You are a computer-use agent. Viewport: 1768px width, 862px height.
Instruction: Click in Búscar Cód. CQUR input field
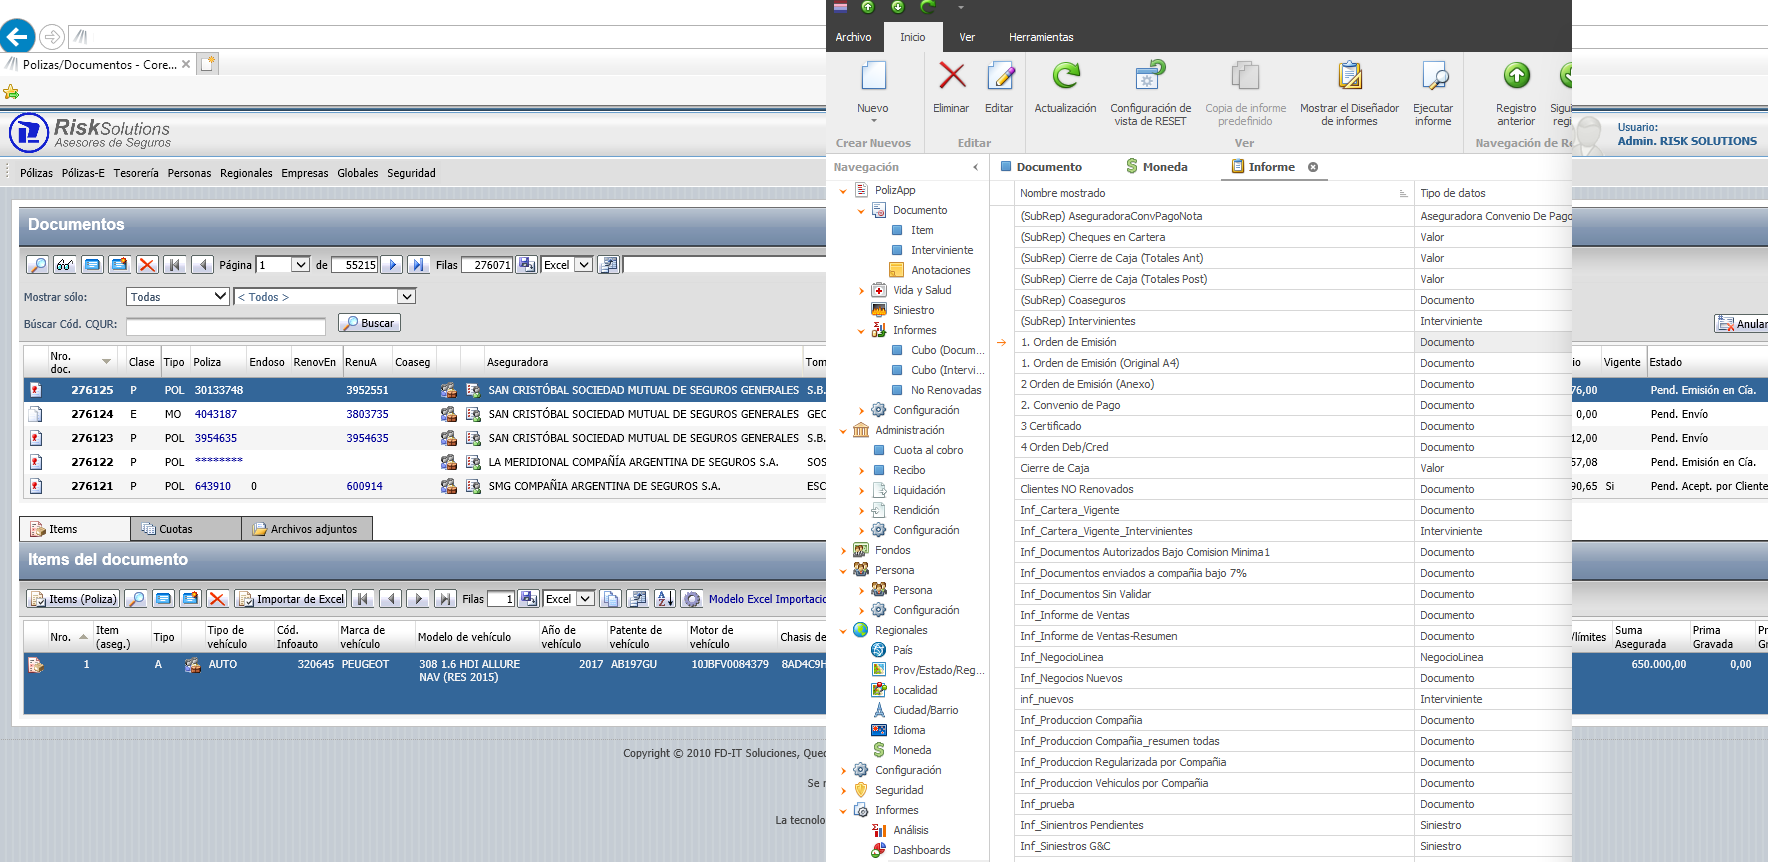pos(226,327)
